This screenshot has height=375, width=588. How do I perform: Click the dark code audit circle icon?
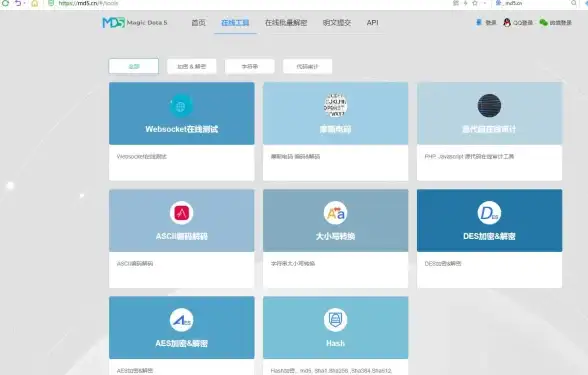pos(489,106)
